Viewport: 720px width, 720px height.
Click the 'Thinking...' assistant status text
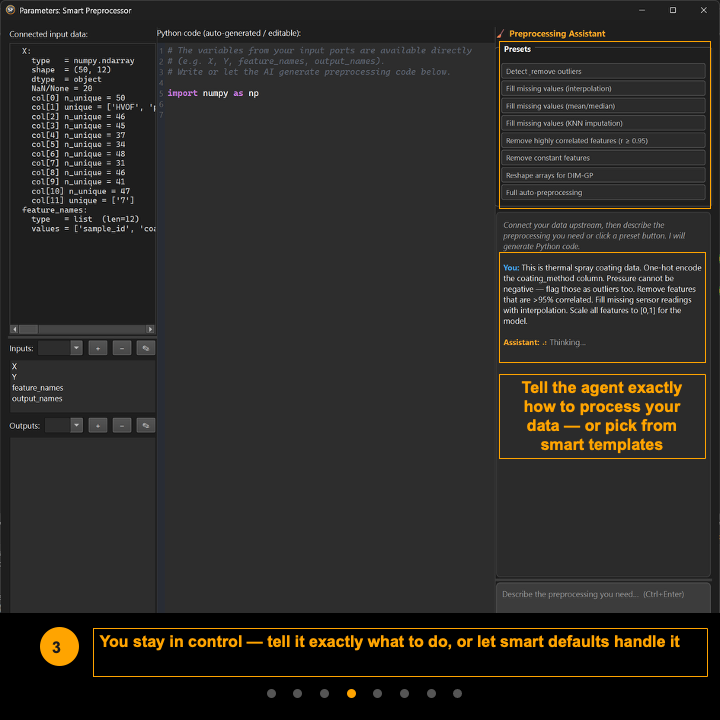pyautogui.click(x=567, y=342)
